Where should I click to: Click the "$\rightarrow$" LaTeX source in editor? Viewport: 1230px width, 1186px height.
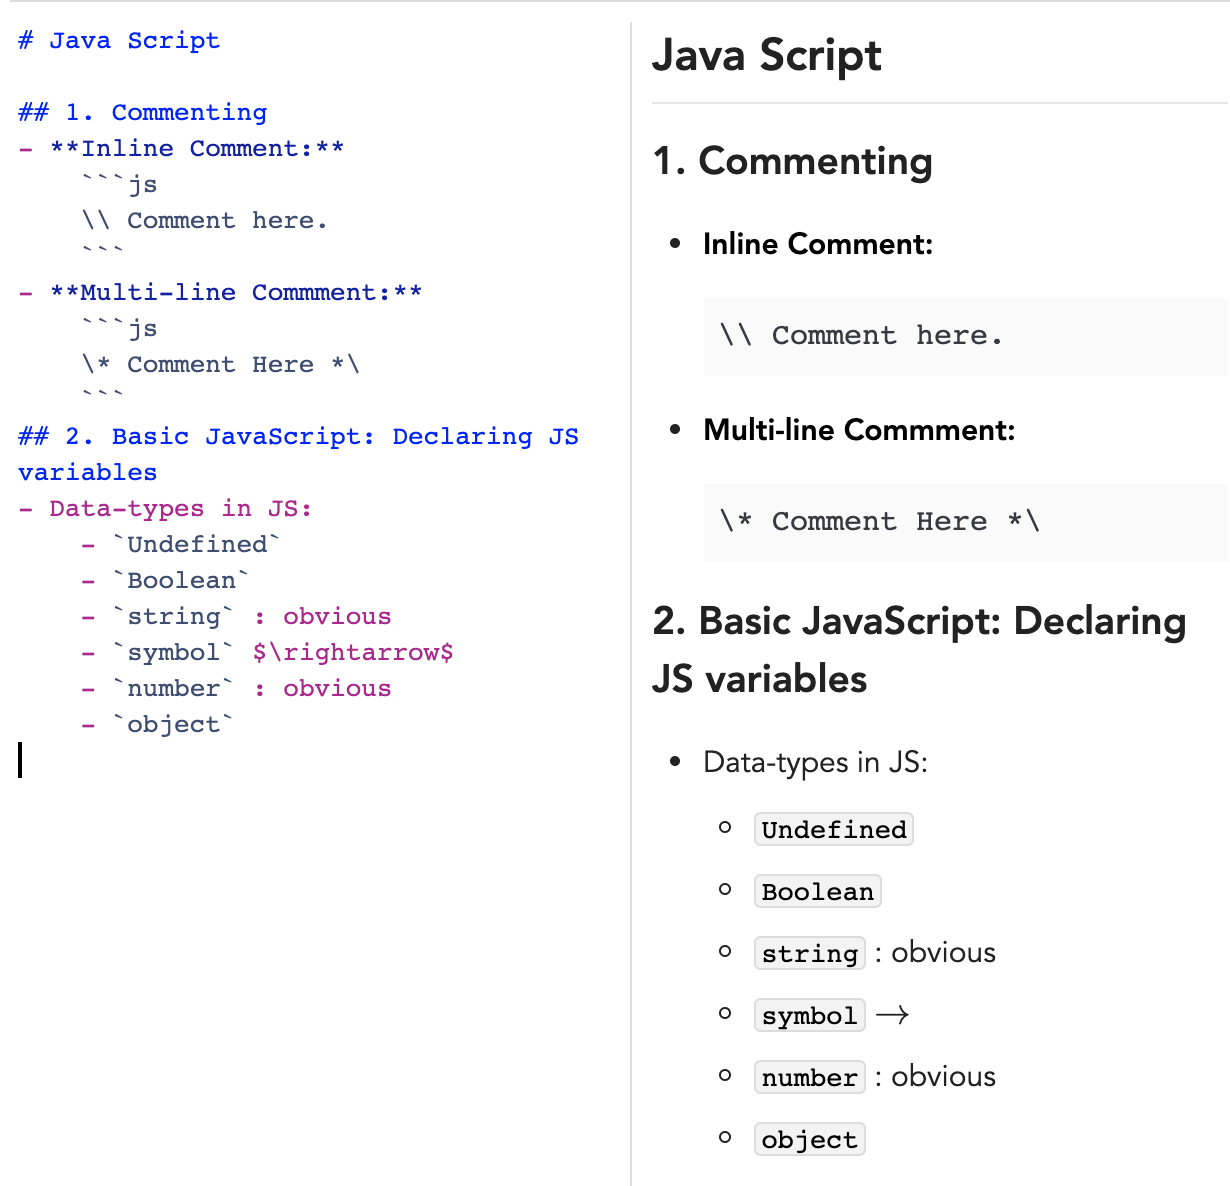pyautogui.click(x=353, y=651)
